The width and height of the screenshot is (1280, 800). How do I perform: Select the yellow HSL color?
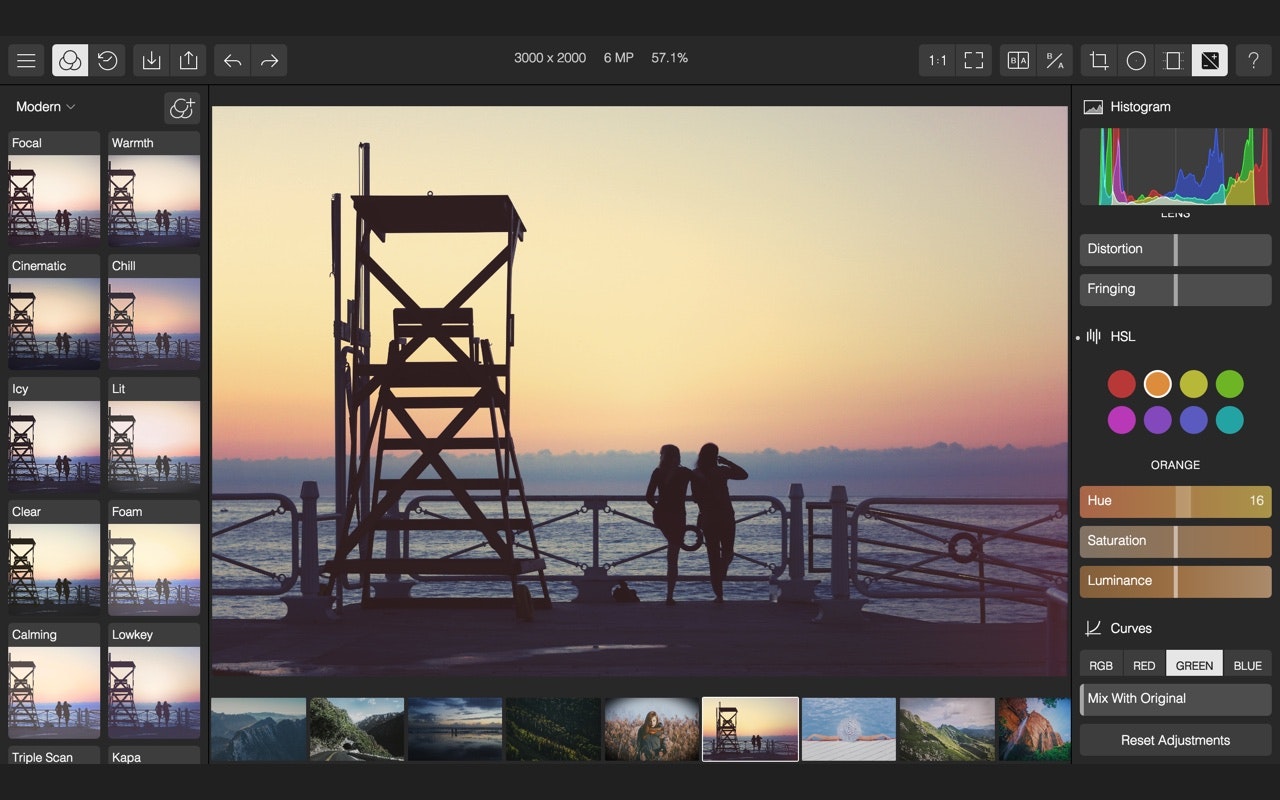tap(1194, 384)
